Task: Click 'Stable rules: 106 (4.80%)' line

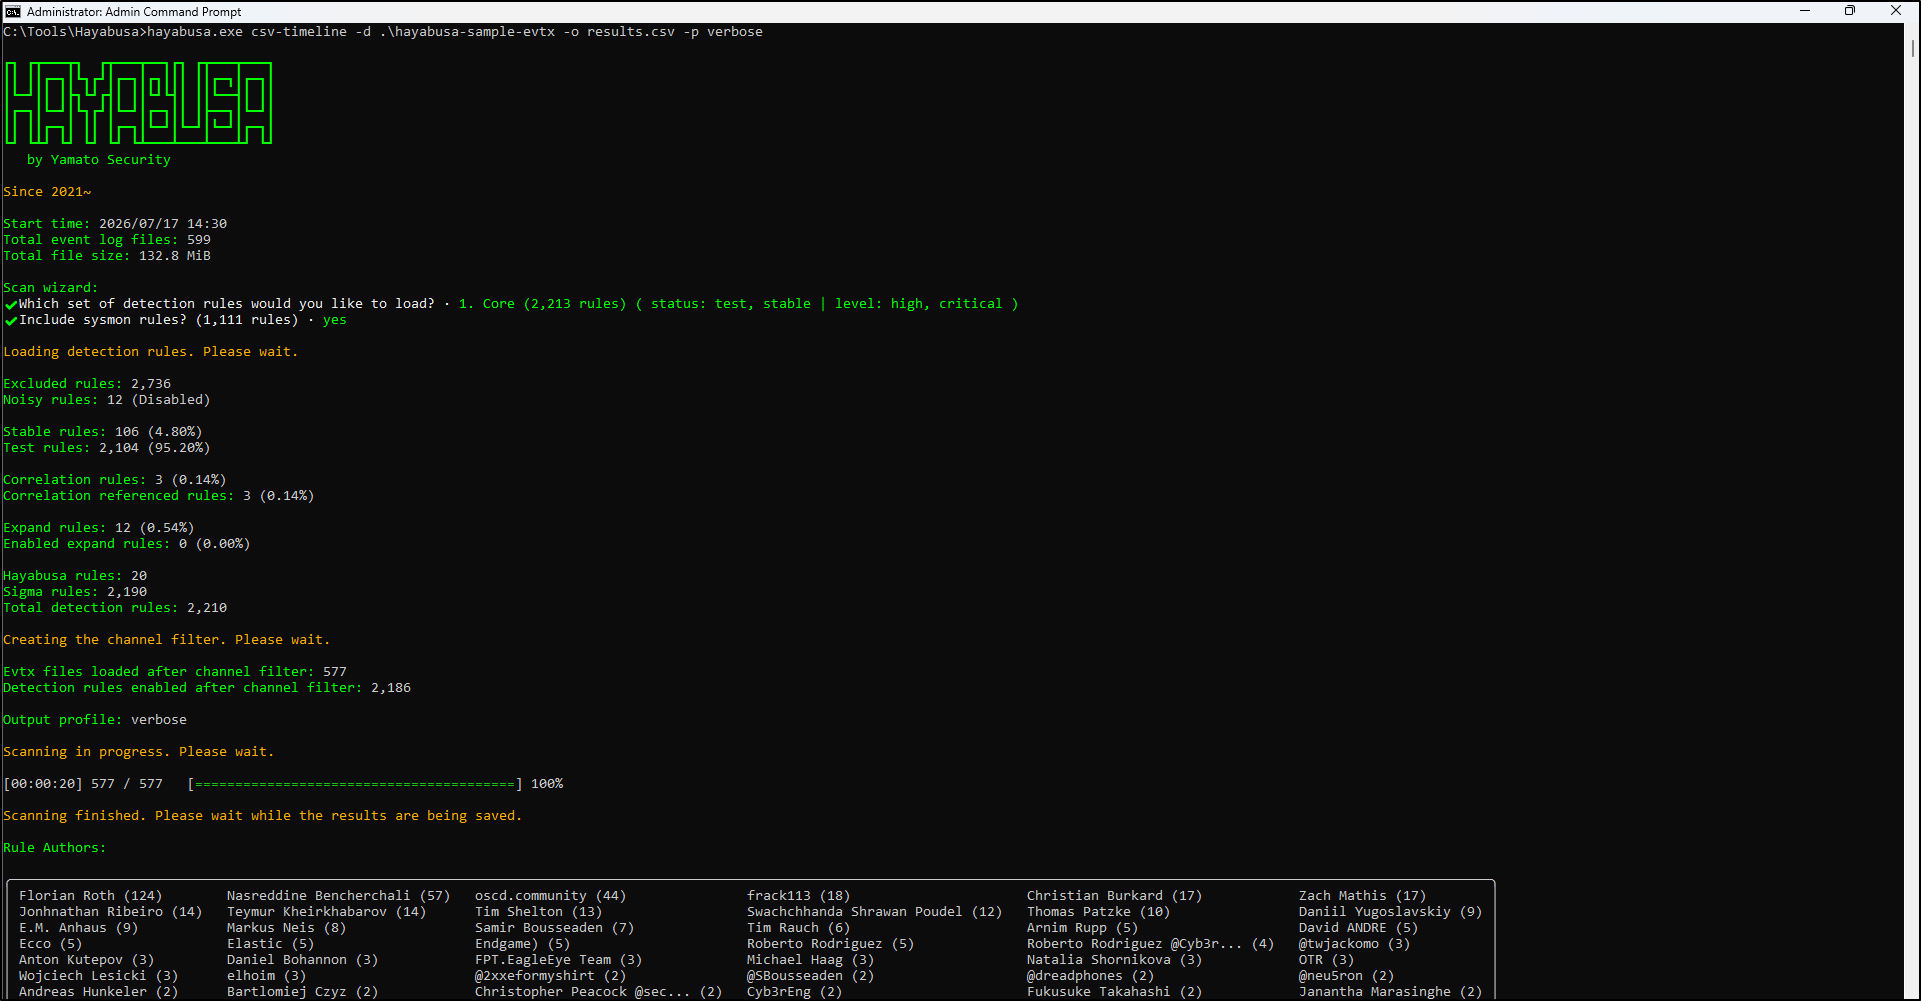Action: click(x=103, y=432)
